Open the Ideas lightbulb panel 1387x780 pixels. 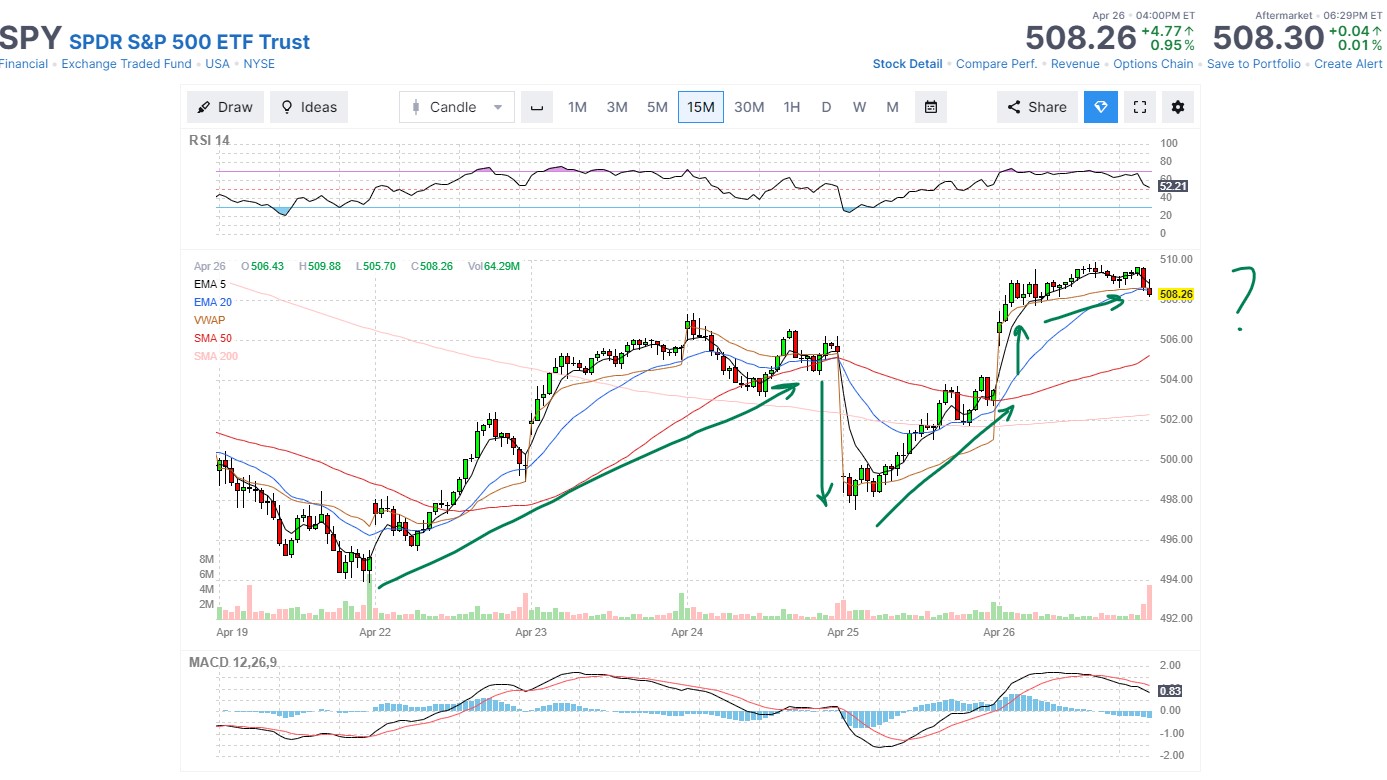tap(309, 107)
